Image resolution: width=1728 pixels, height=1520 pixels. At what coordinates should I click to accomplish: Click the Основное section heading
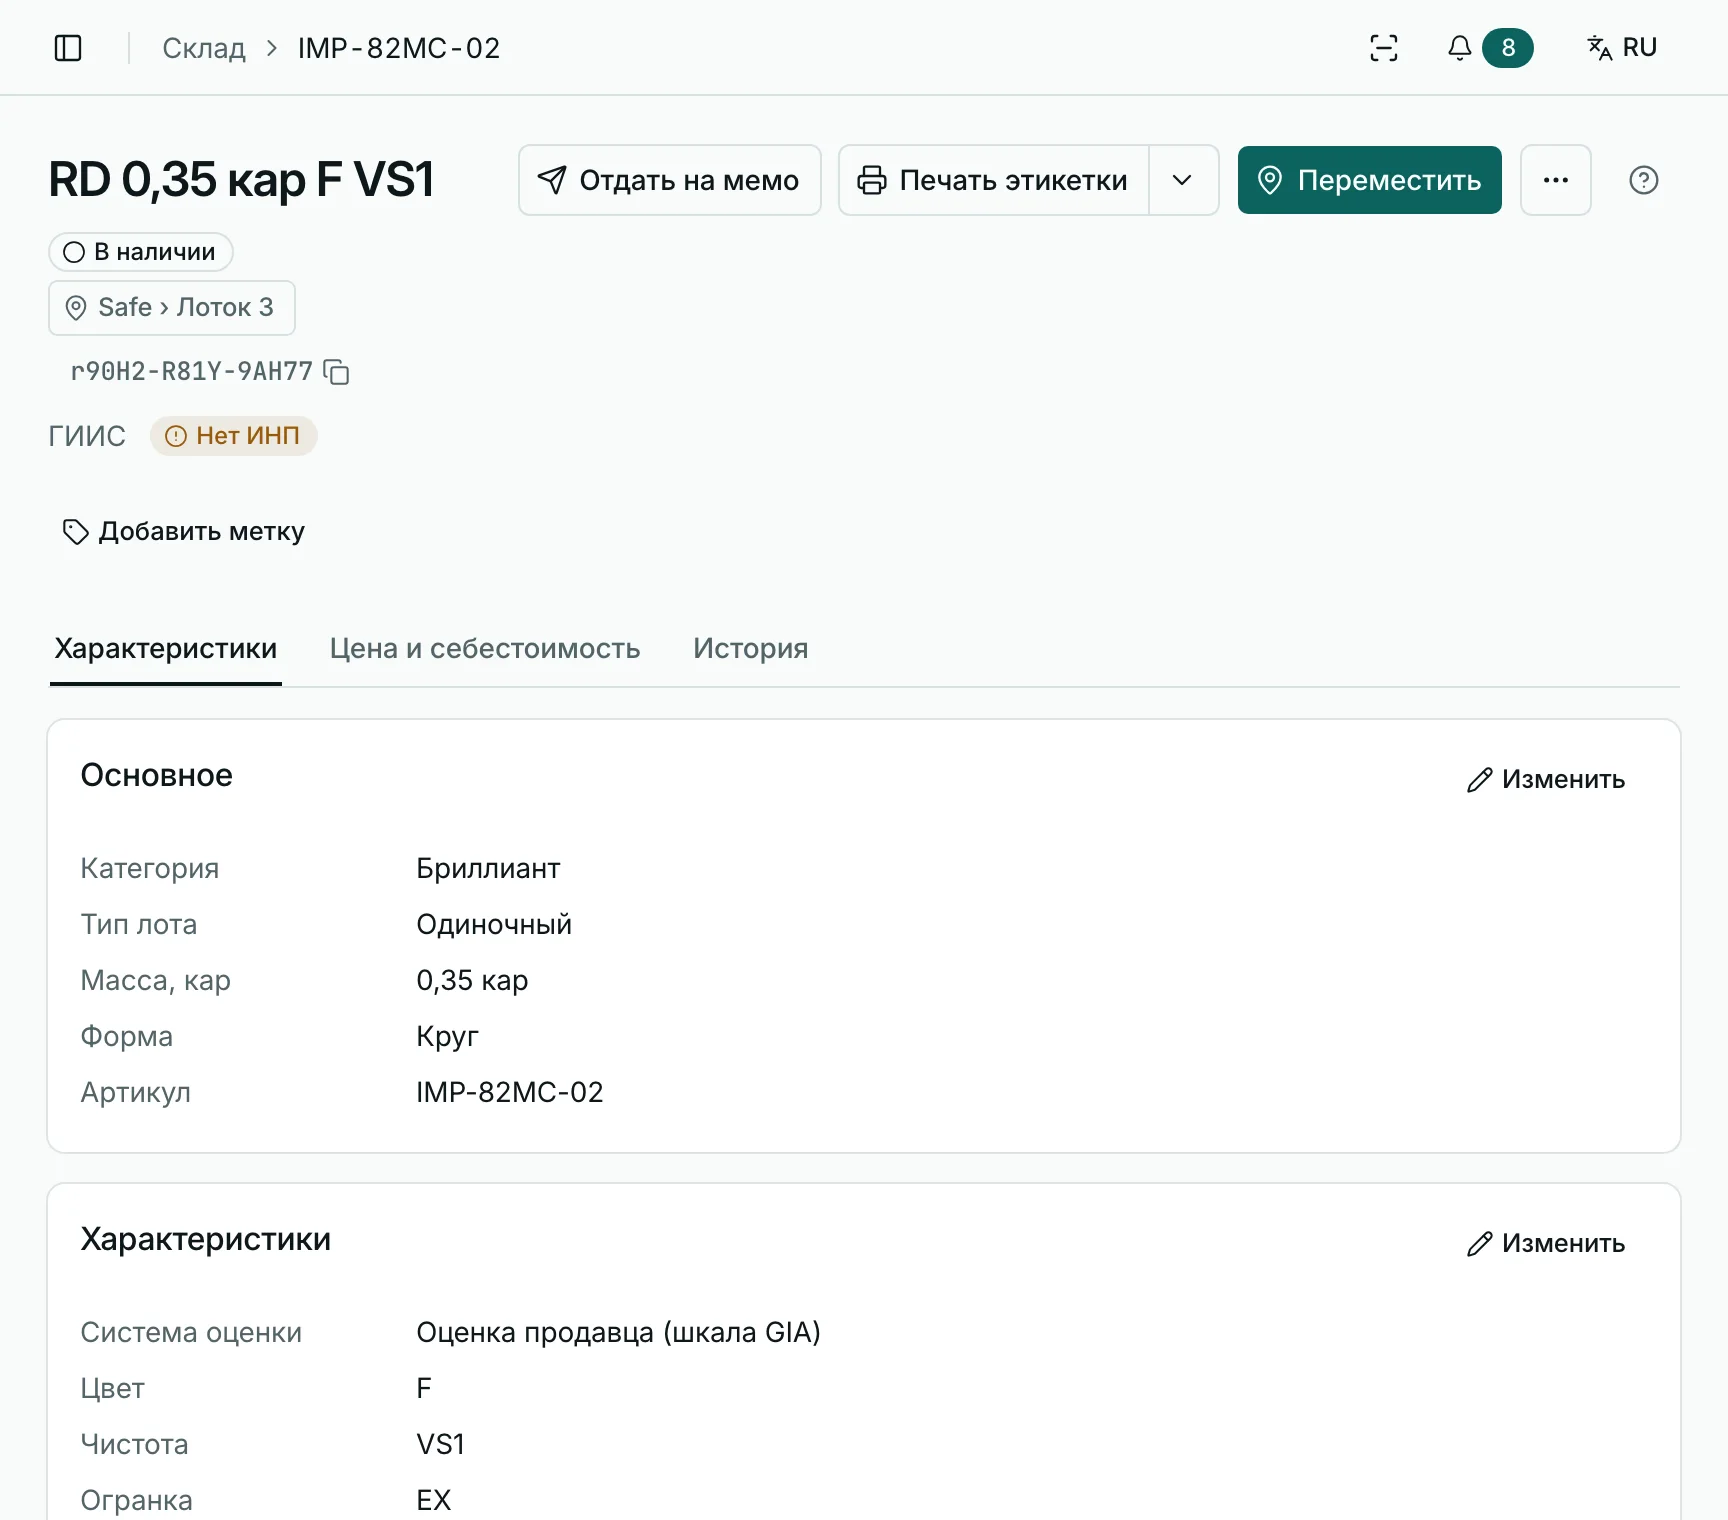157,776
